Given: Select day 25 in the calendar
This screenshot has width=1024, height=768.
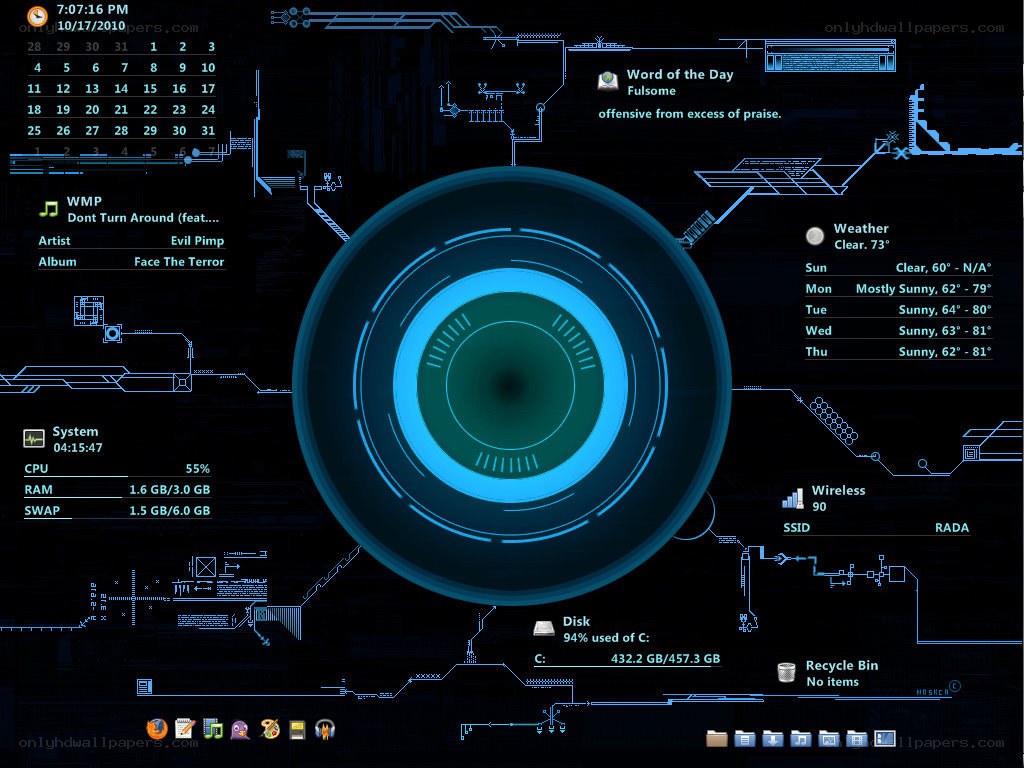Looking at the screenshot, I should 34,131.
